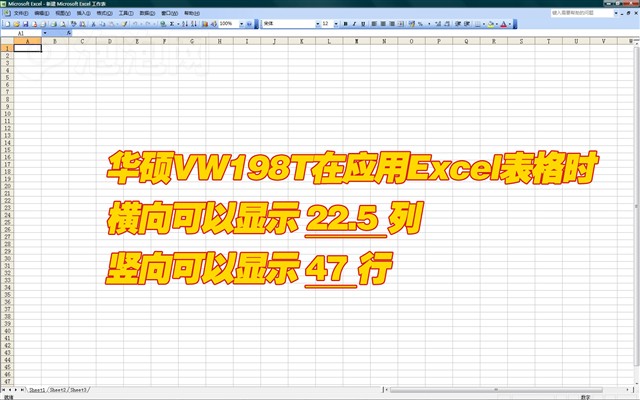
Task: Click the Format Painter brush icon
Action: 124,24
